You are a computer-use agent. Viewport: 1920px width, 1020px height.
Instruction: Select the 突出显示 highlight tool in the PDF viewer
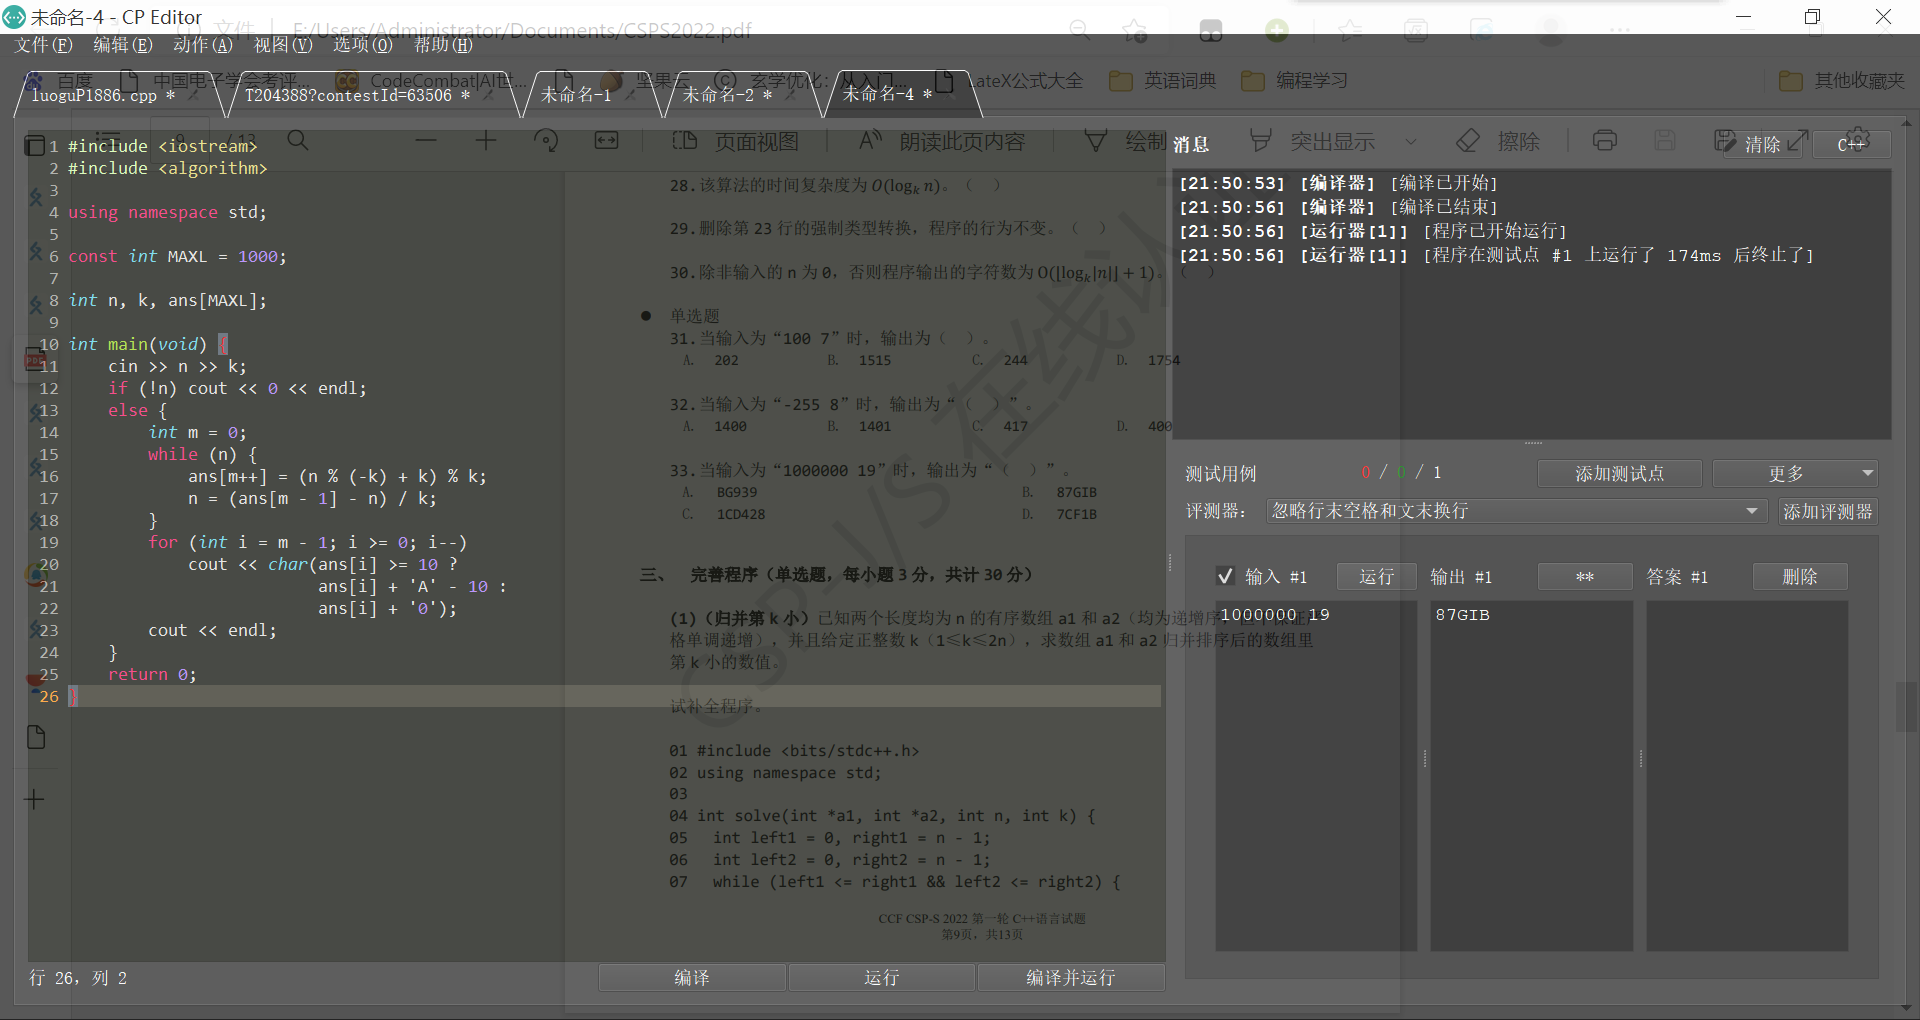1312,141
